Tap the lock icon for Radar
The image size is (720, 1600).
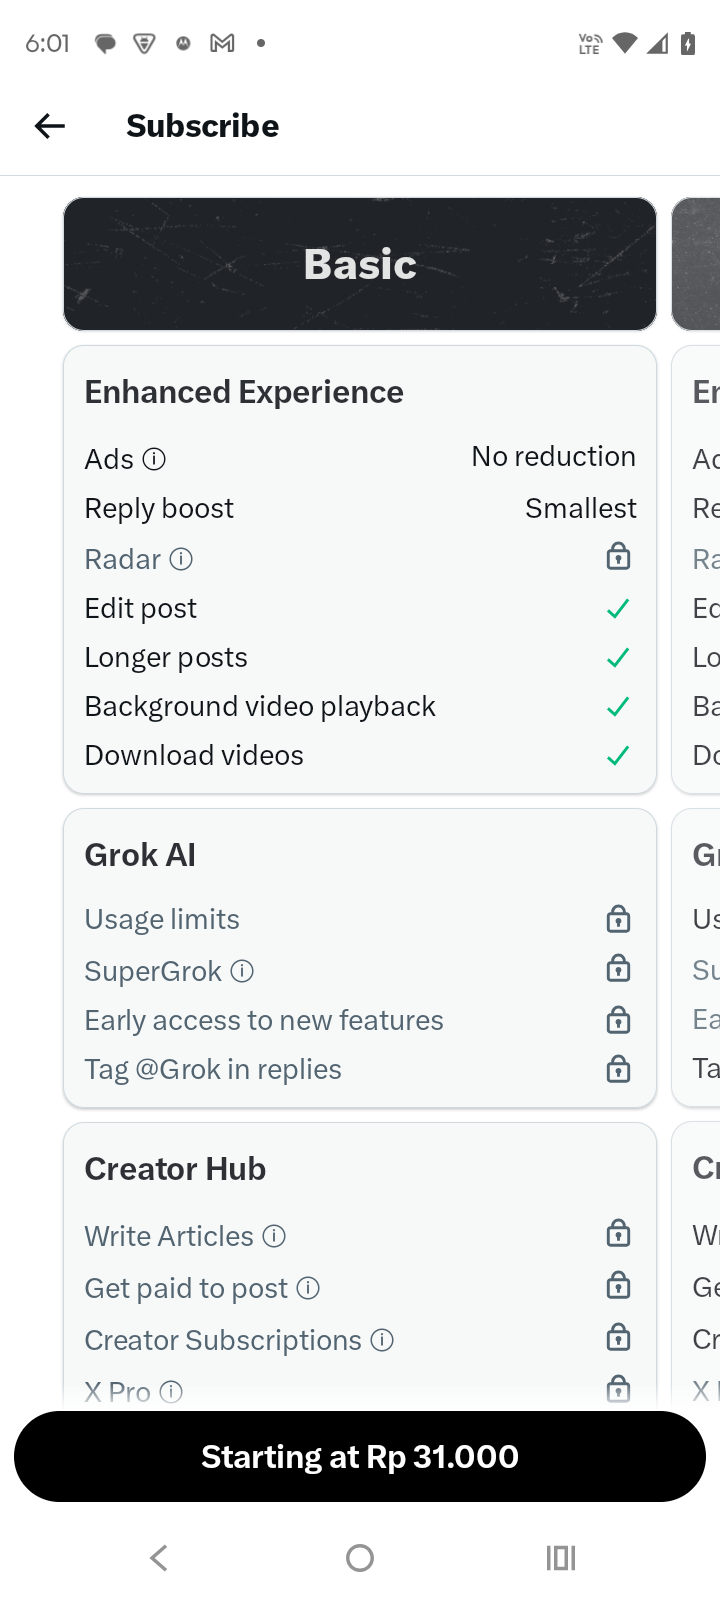point(618,556)
